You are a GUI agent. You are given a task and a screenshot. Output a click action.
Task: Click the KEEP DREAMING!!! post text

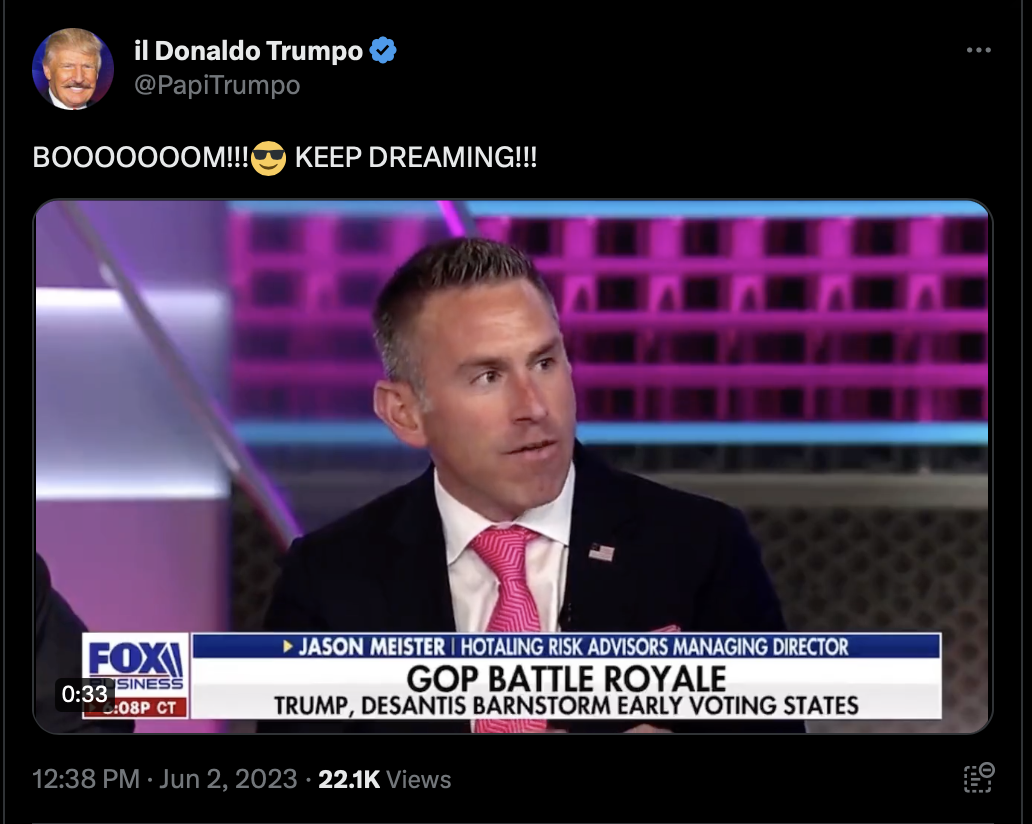416,158
